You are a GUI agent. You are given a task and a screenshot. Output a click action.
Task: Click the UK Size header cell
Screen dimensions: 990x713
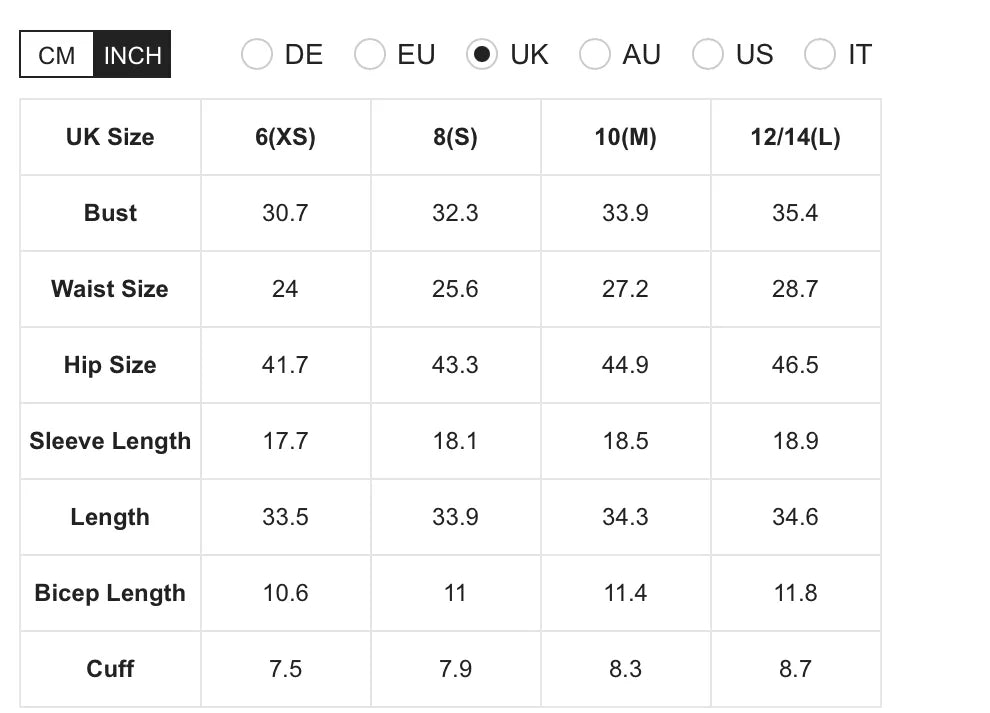pyautogui.click(x=110, y=137)
